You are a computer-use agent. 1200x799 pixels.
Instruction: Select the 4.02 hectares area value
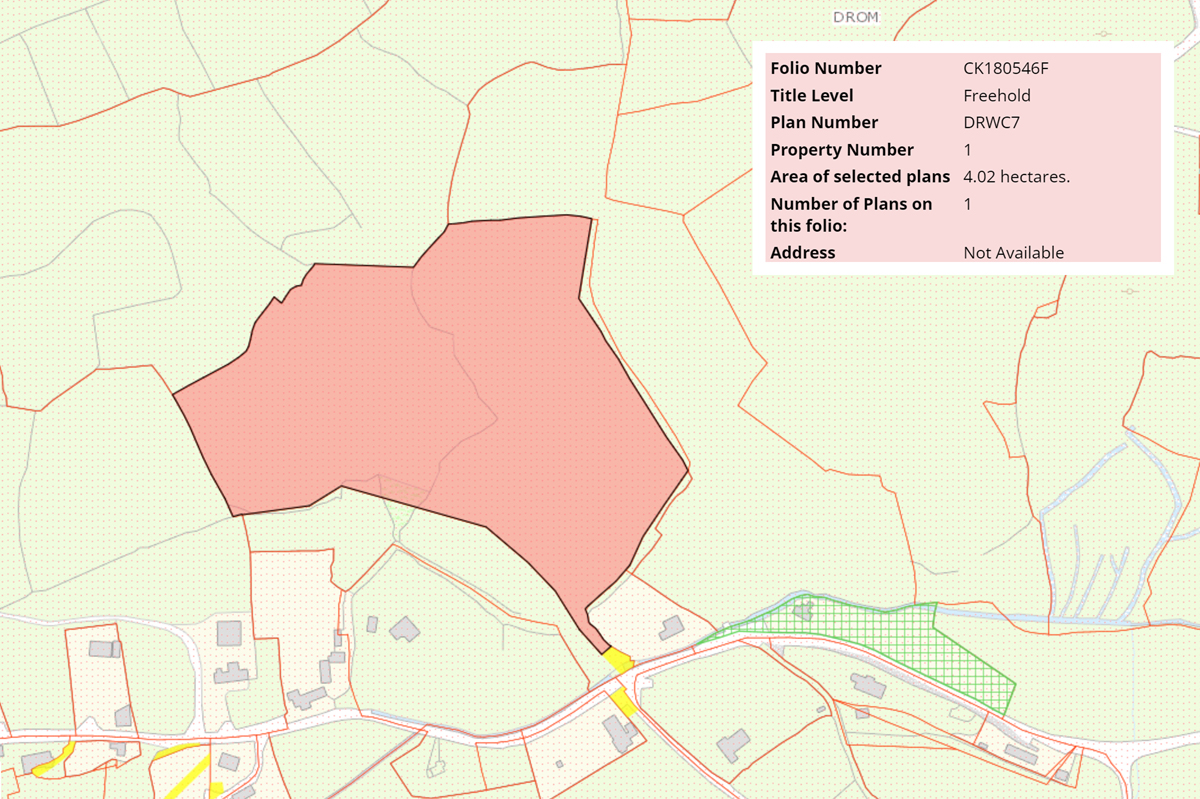pos(1016,177)
